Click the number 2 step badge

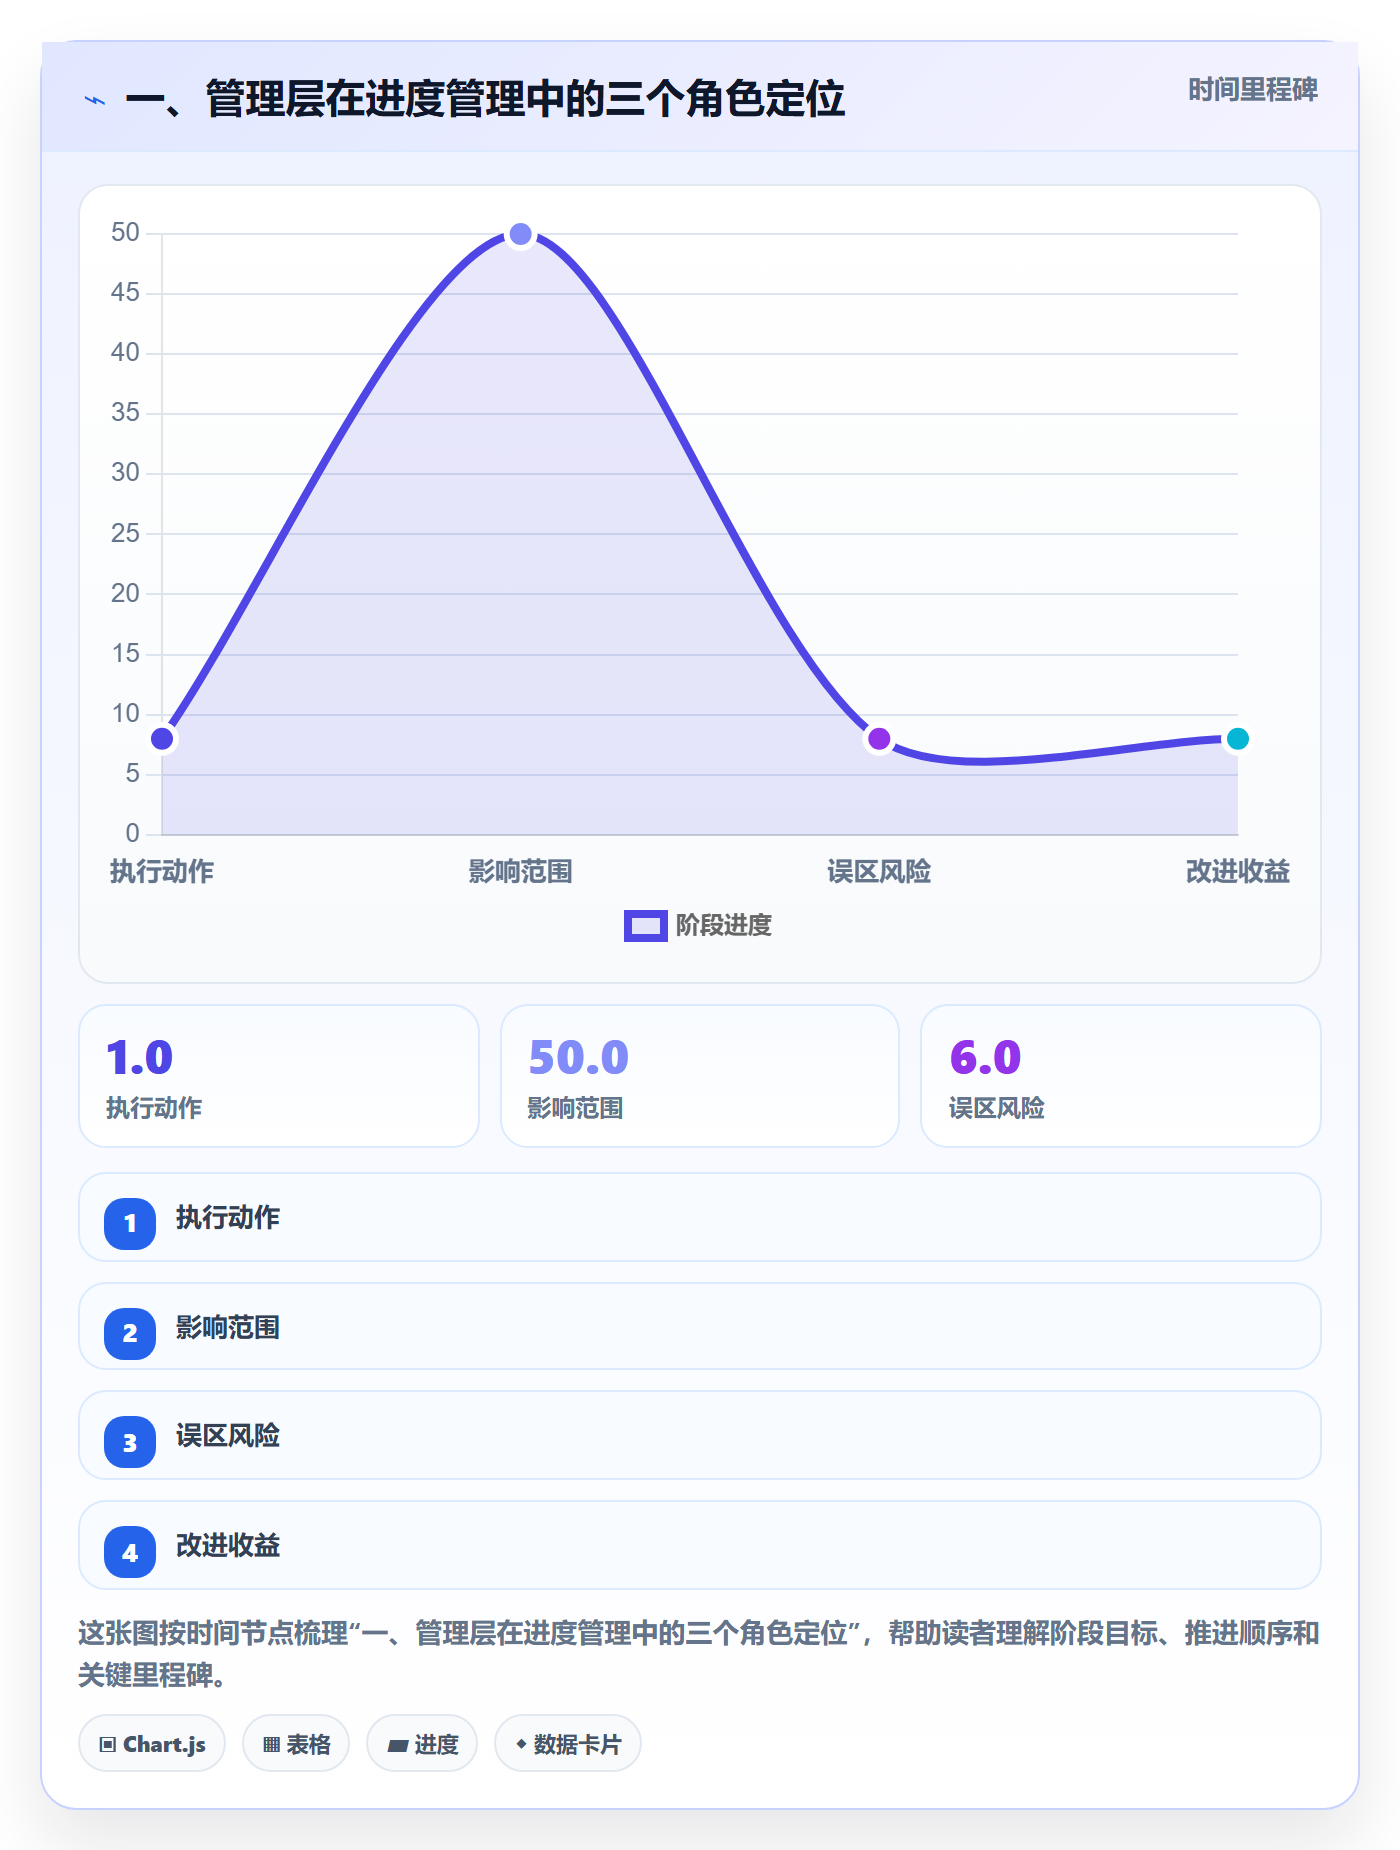(130, 1333)
